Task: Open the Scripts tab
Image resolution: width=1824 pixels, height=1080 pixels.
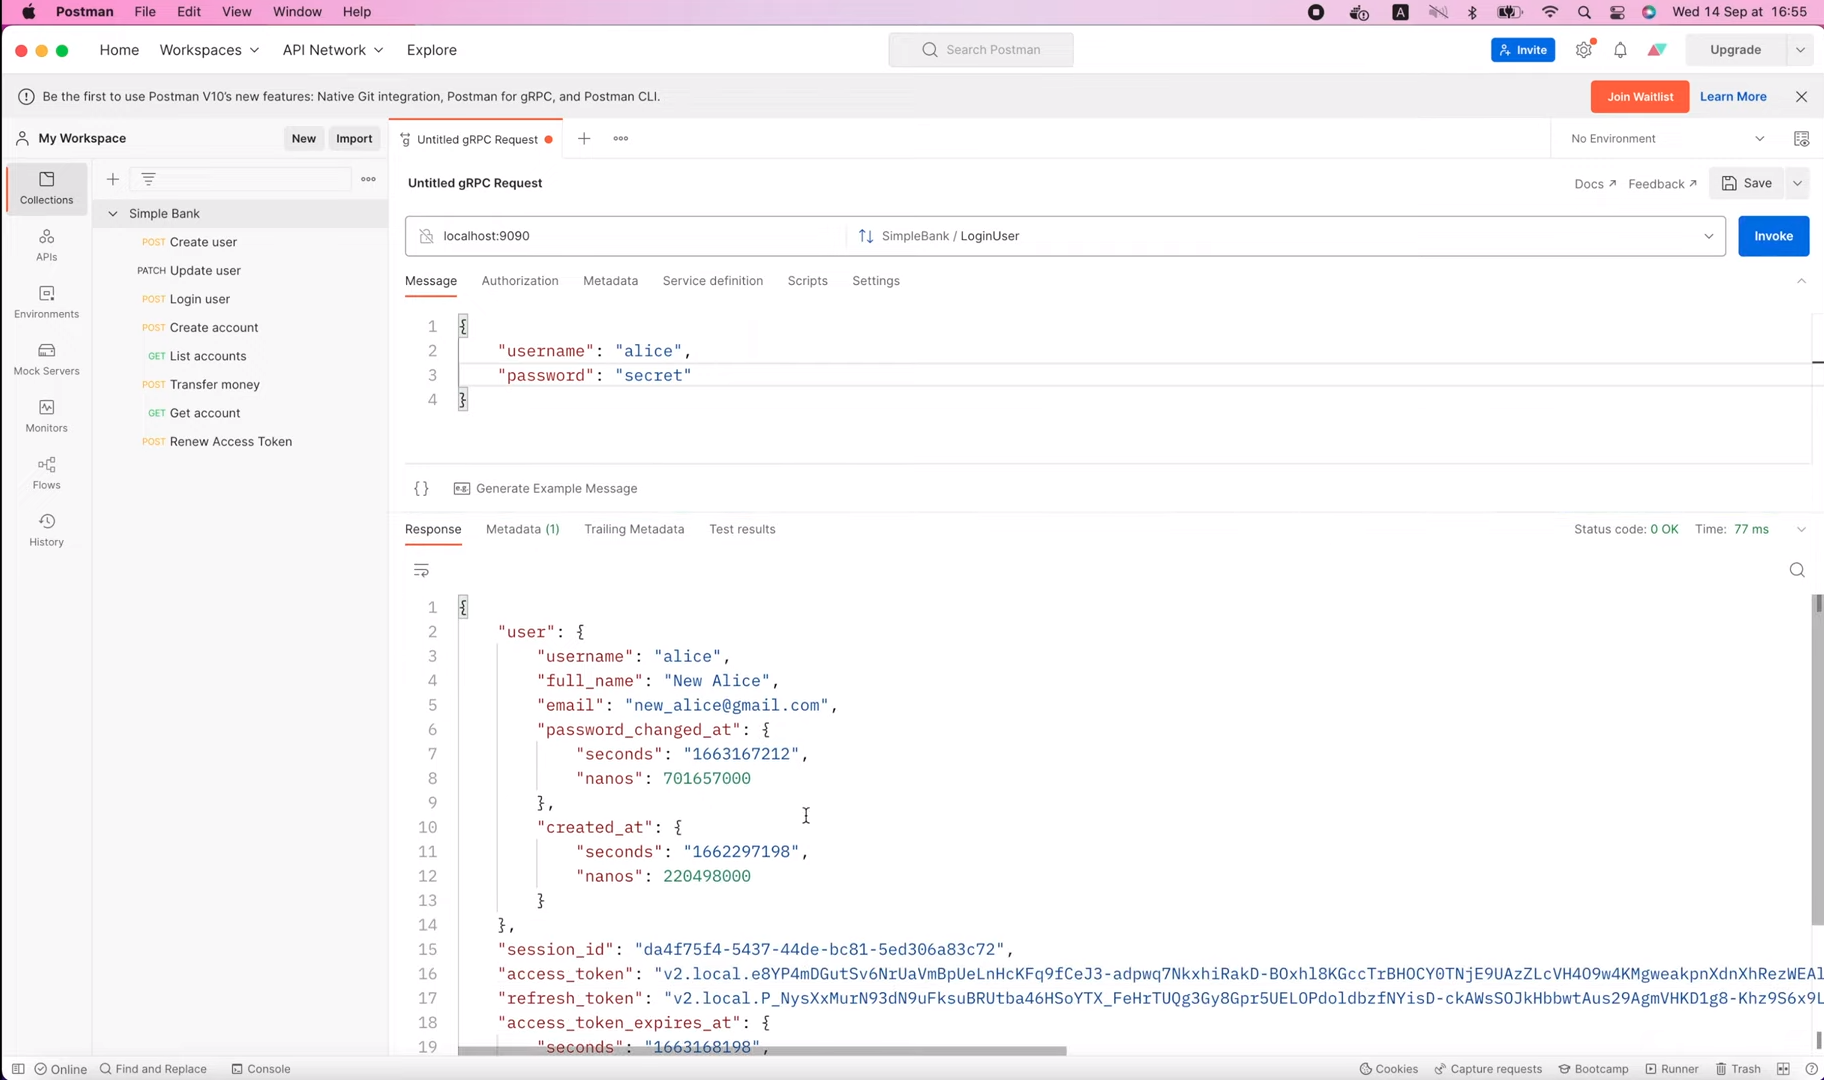Action: pos(807,281)
